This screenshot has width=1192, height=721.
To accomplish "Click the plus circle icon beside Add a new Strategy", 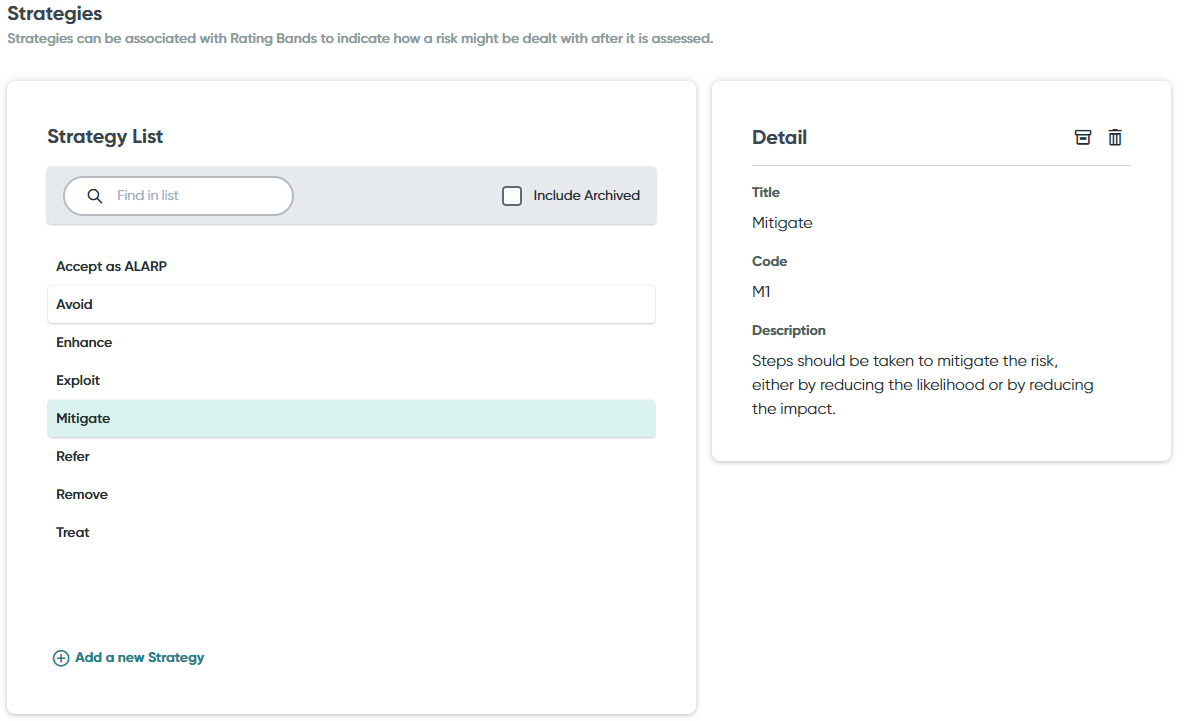I will (x=61, y=658).
